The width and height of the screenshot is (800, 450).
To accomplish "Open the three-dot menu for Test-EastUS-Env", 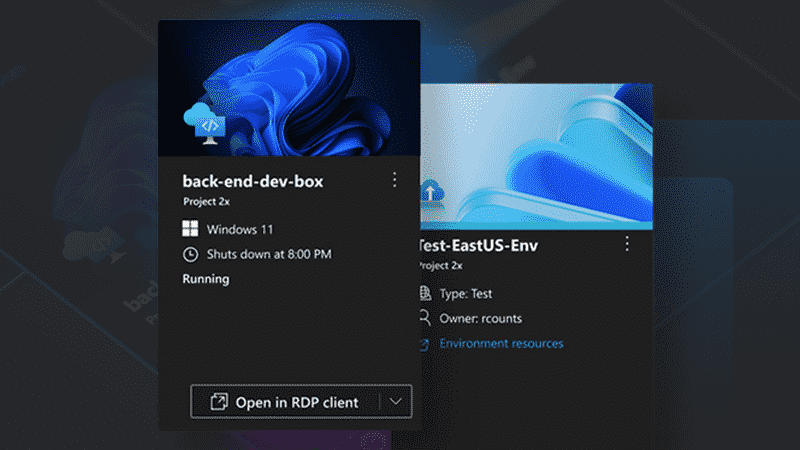I will click(627, 244).
